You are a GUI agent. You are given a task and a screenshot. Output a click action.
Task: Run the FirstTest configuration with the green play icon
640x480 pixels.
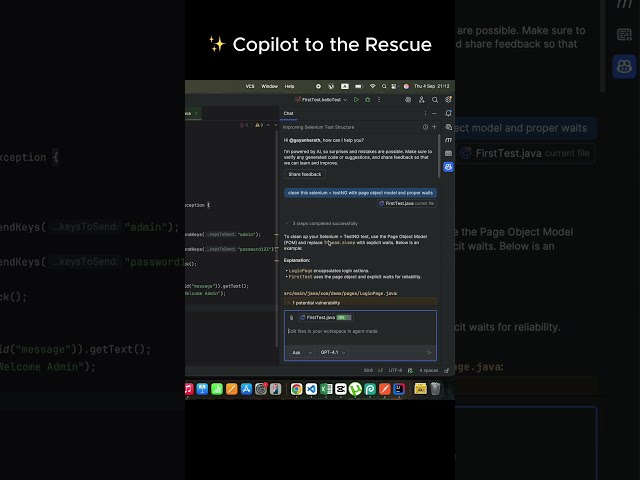(356, 100)
